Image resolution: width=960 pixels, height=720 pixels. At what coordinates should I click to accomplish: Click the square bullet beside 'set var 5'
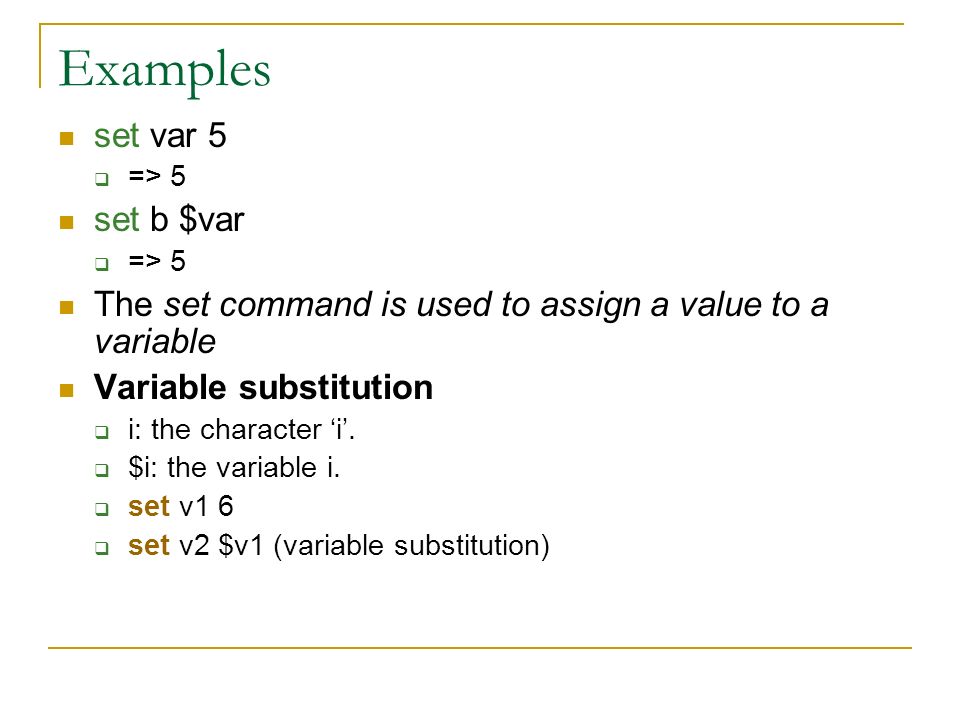click(x=67, y=138)
